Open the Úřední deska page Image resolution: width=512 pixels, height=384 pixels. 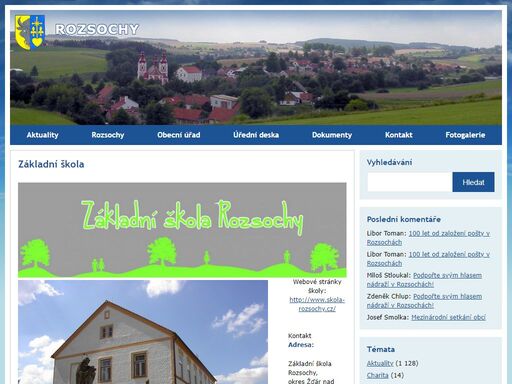coord(256,135)
